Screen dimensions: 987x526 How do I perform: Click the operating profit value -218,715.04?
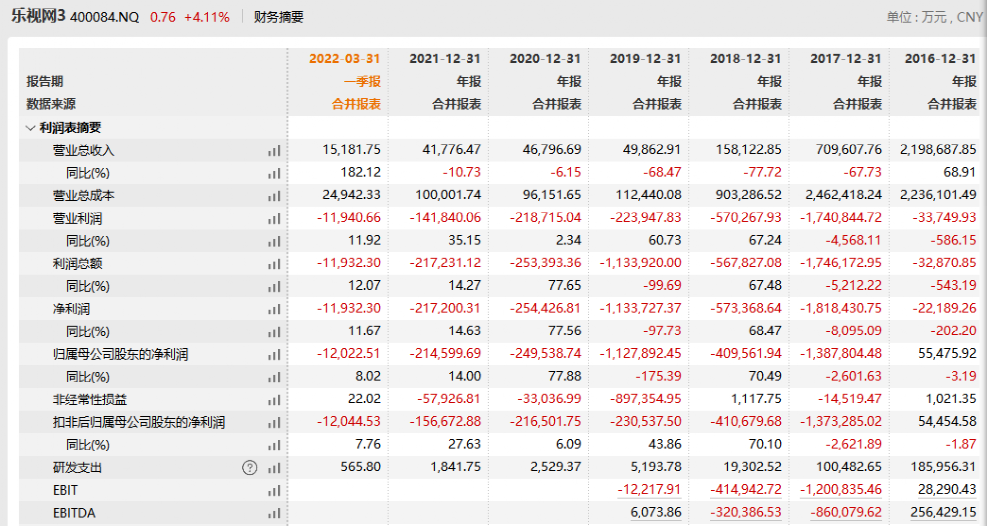(546, 218)
